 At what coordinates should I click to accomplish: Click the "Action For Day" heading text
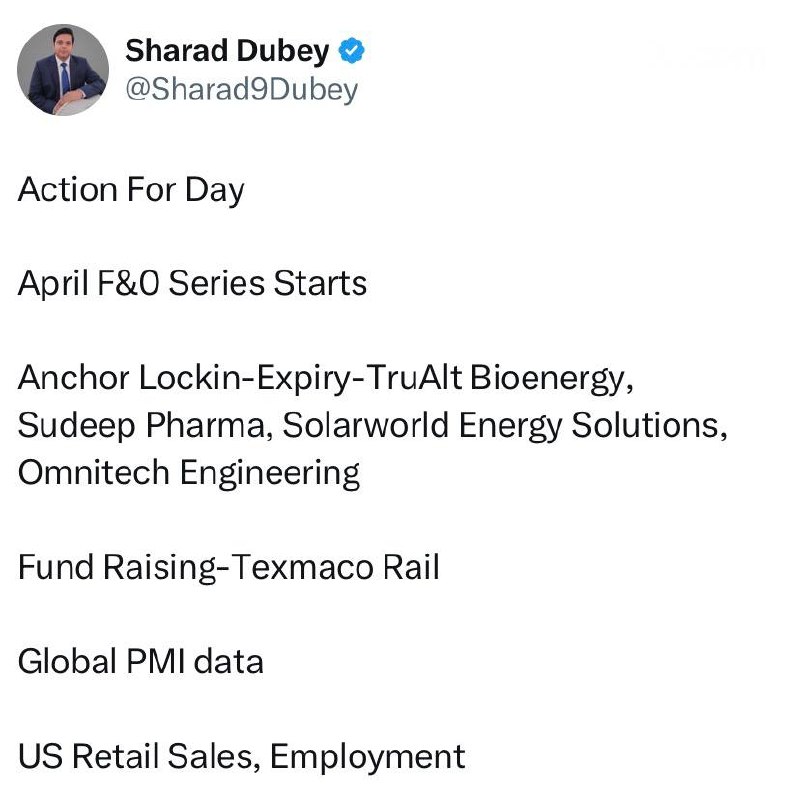pyautogui.click(x=131, y=189)
